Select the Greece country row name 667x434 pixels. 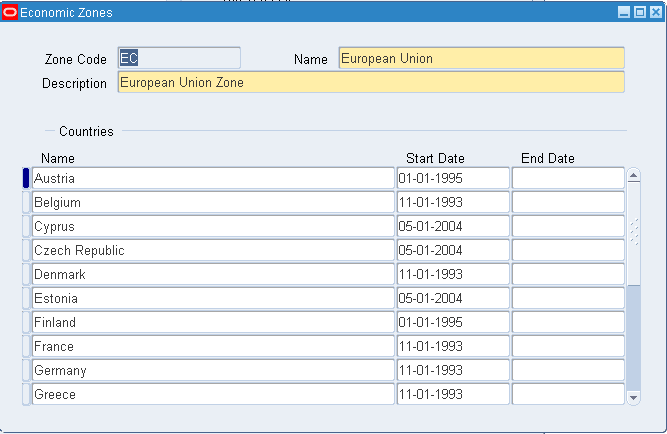(x=213, y=394)
